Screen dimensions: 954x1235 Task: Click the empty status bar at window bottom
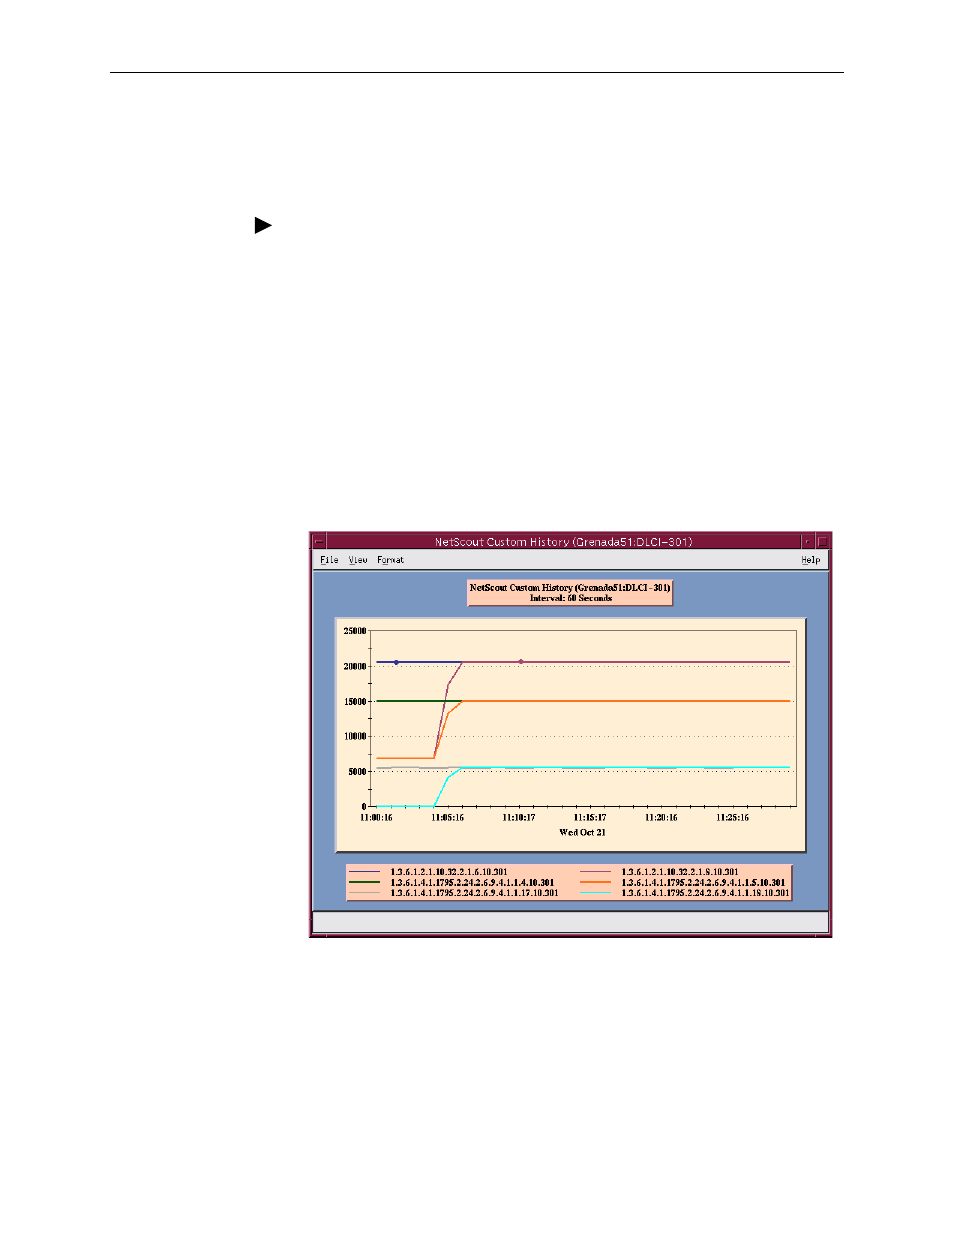click(570, 921)
